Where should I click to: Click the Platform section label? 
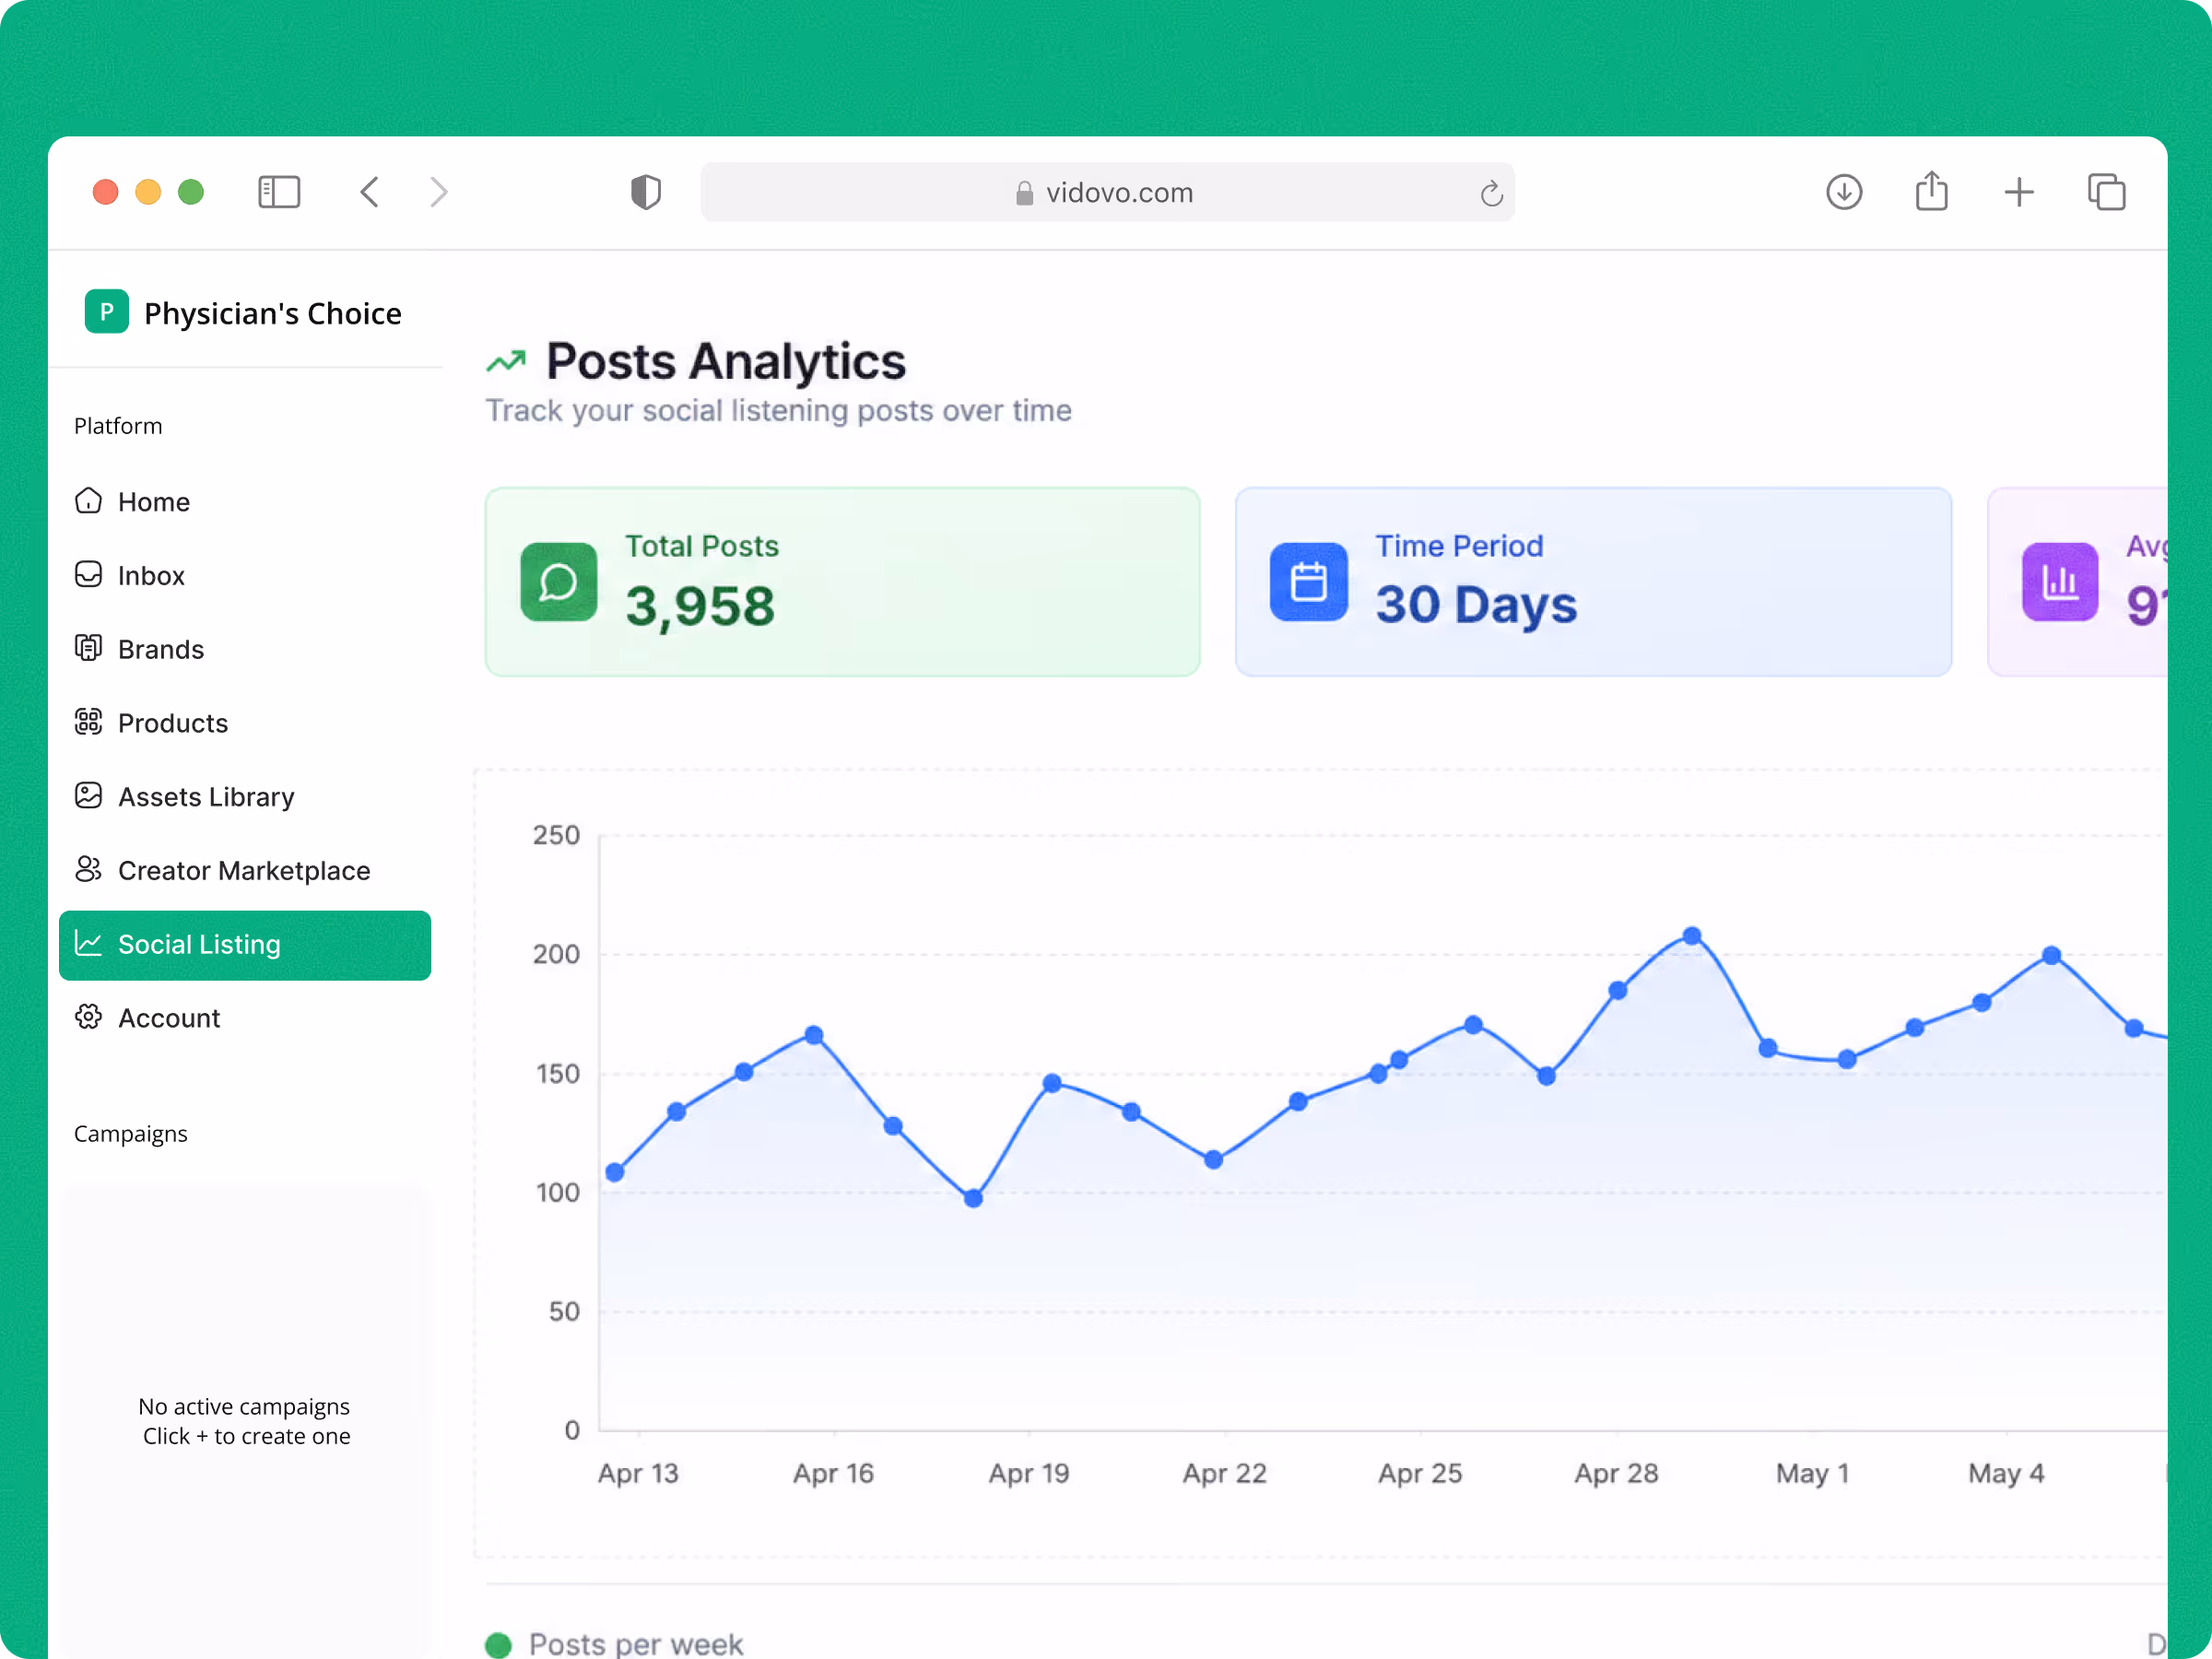tap(118, 426)
